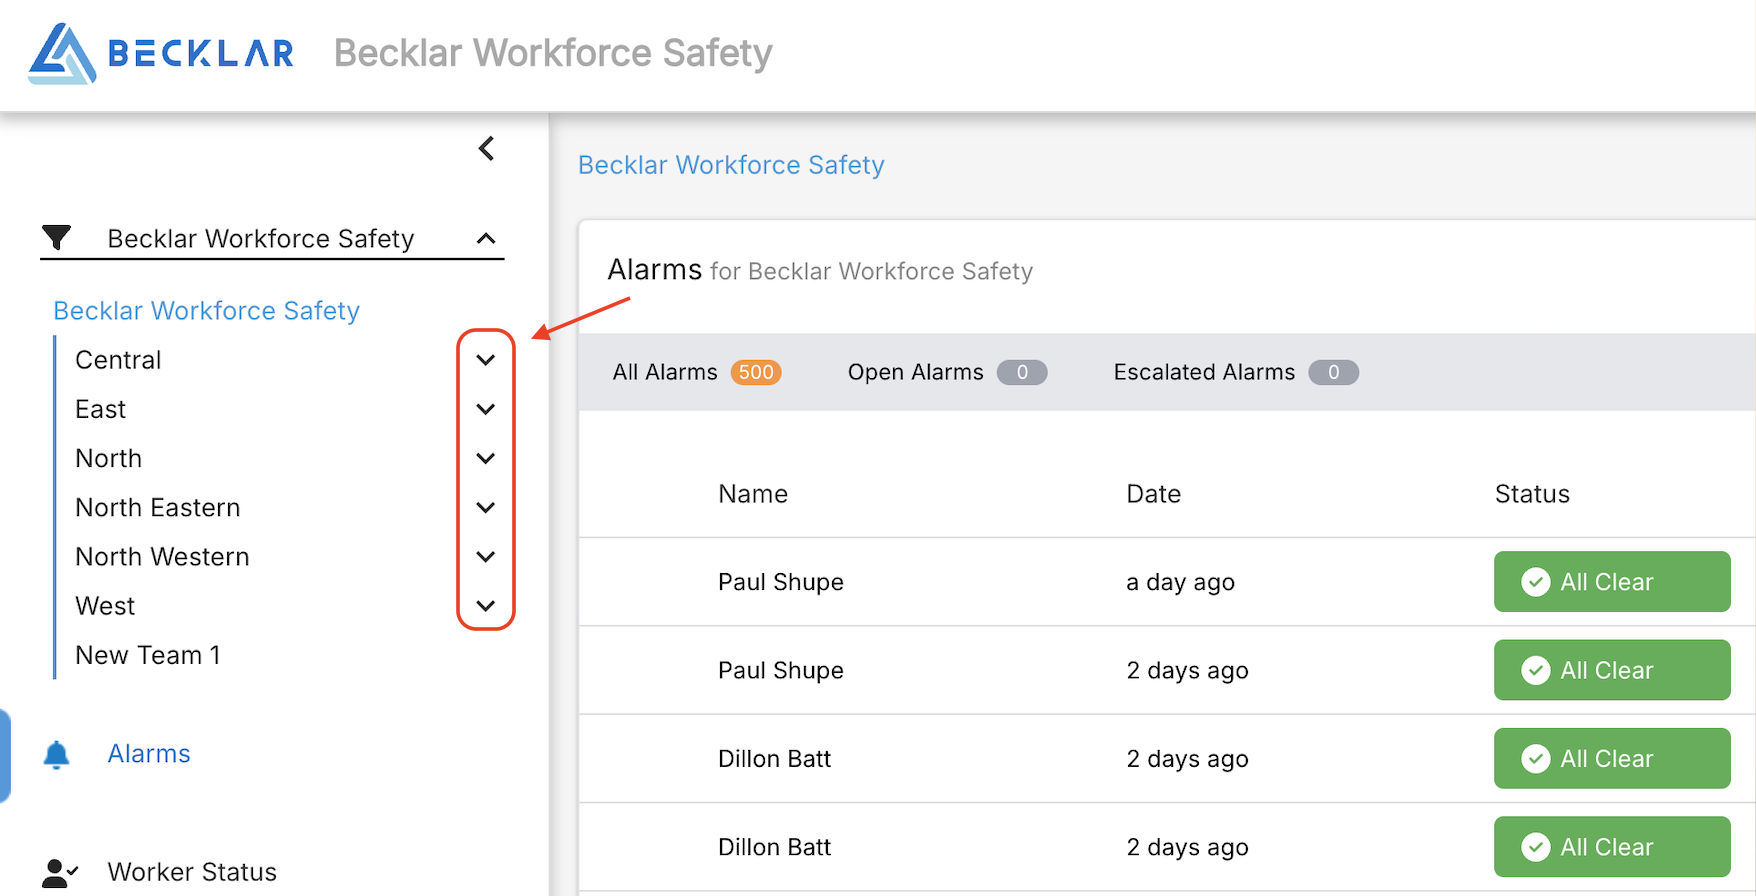Open Becklar Workforce Safety root tree link
The height and width of the screenshot is (896, 1756).
pyautogui.click(x=206, y=311)
